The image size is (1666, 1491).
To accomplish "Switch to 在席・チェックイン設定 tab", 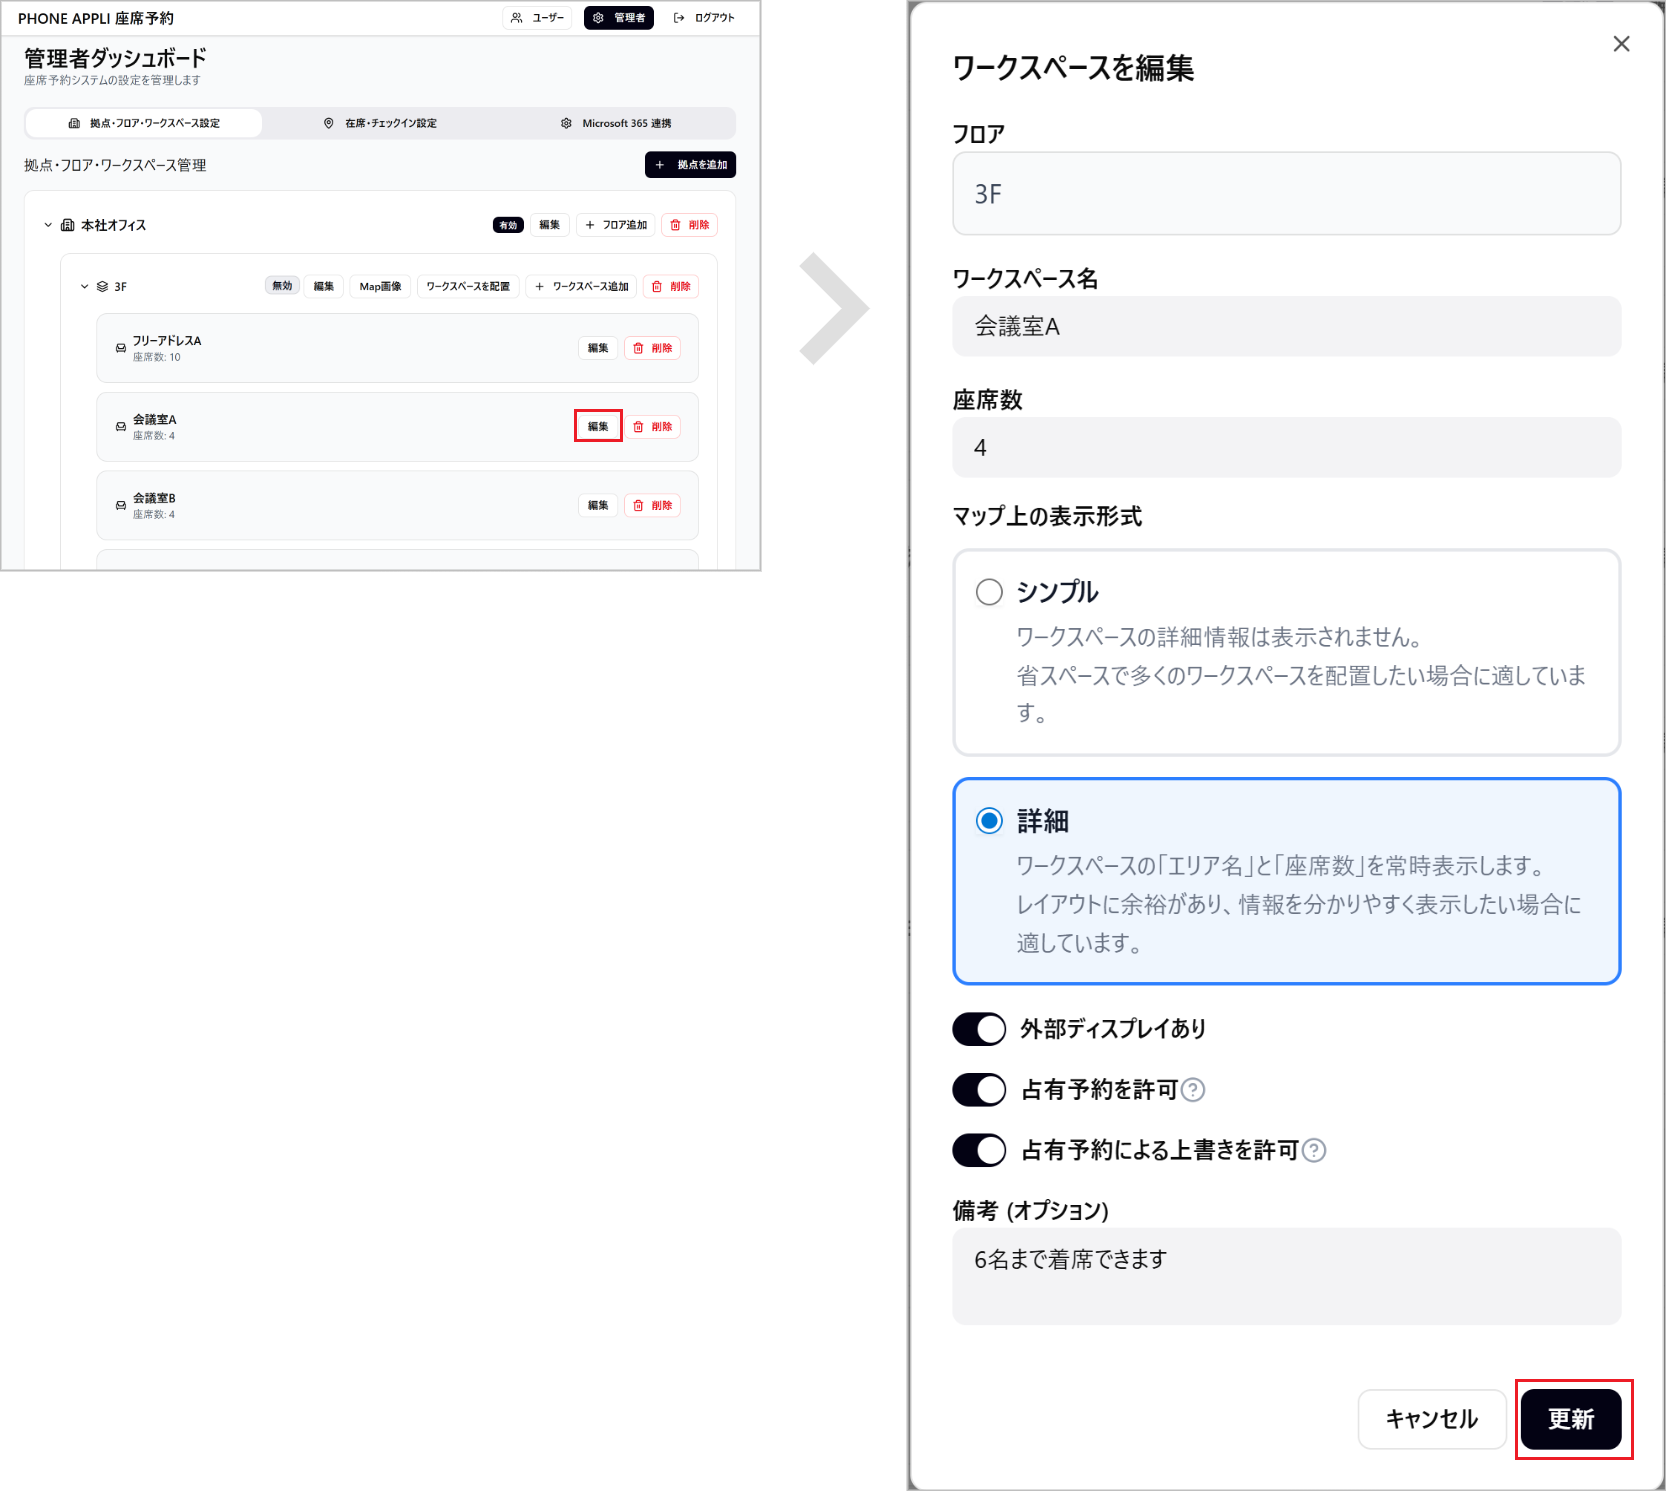I will (x=380, y=123).
